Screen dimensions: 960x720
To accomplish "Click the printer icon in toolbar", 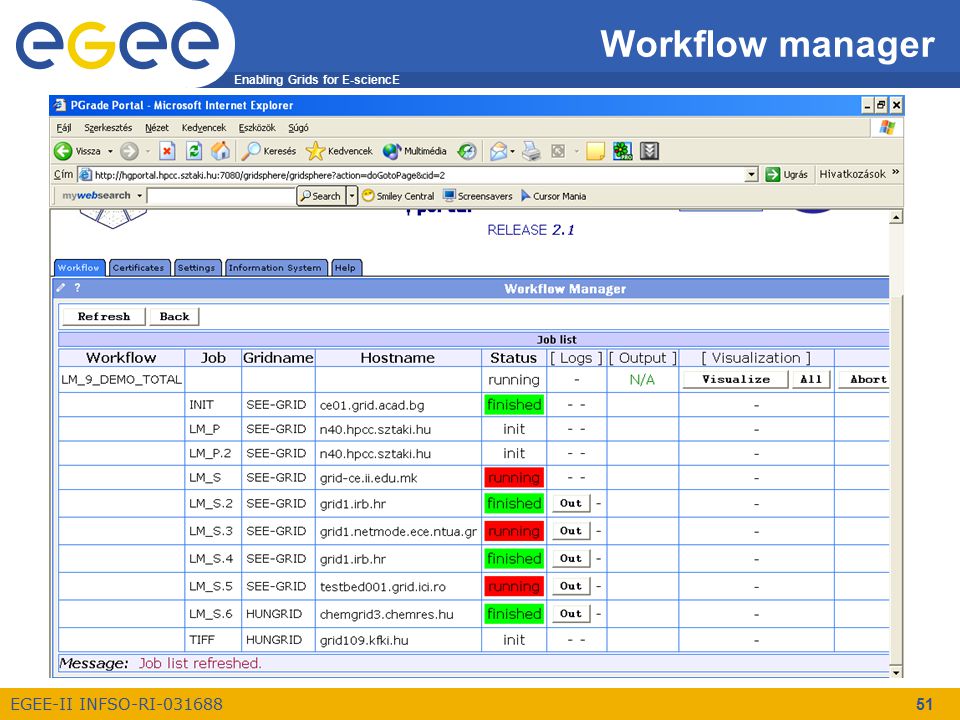I will tap(531, 151).
